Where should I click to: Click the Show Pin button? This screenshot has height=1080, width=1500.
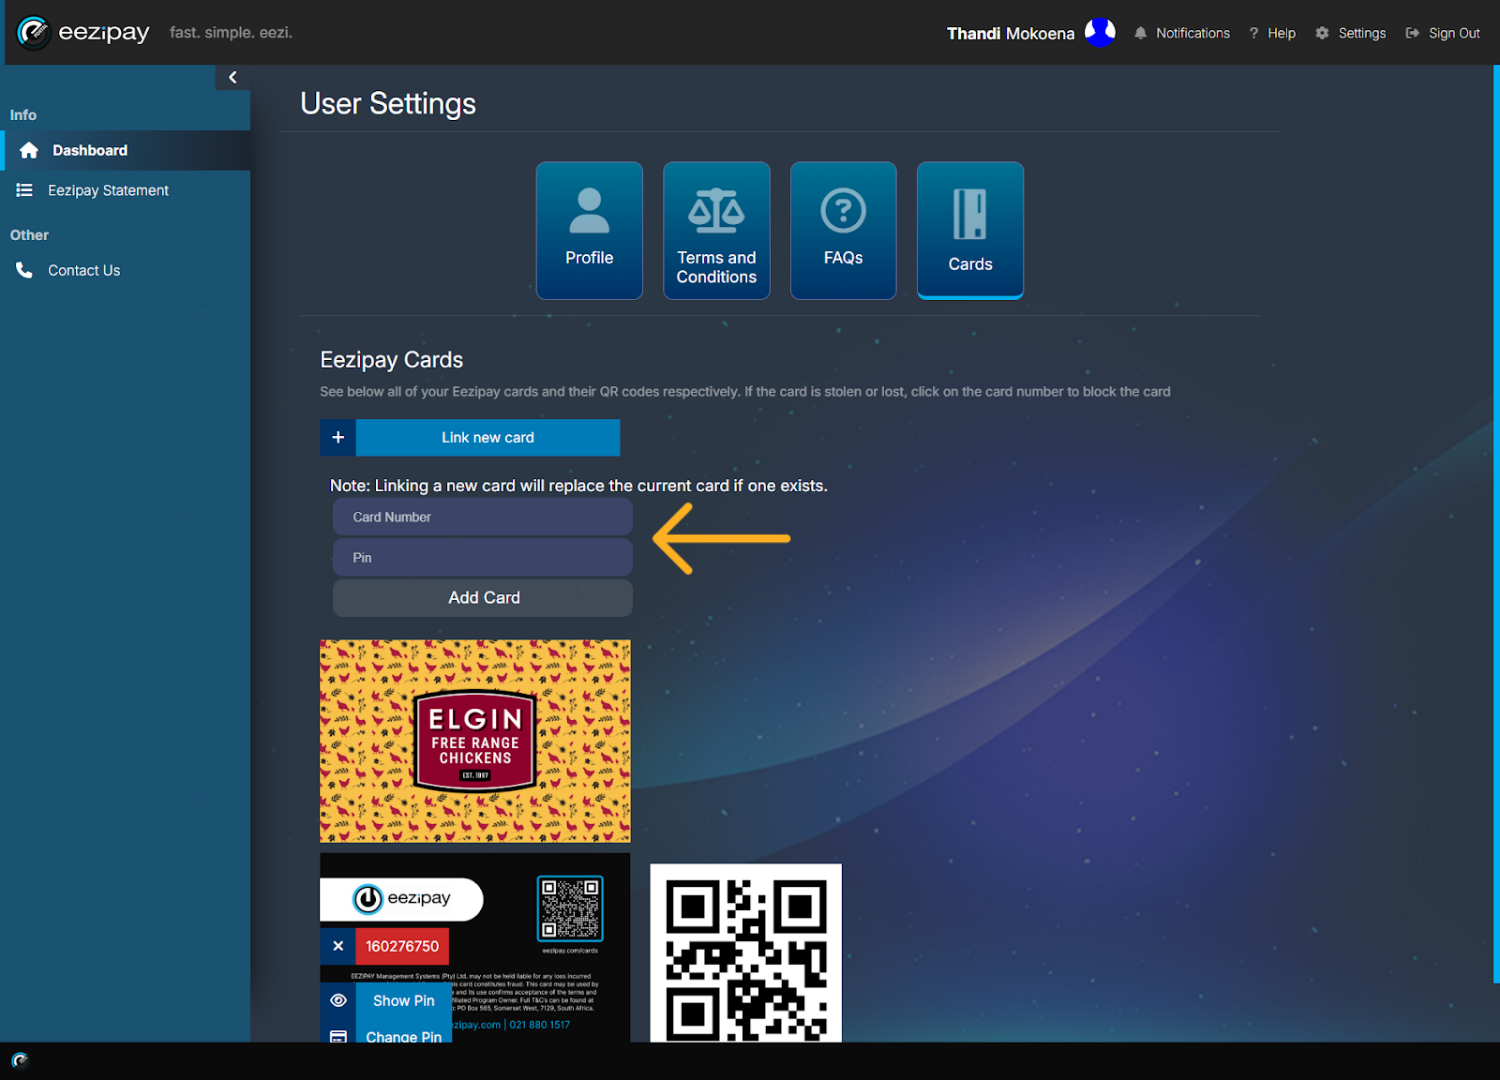point(404,1000)
